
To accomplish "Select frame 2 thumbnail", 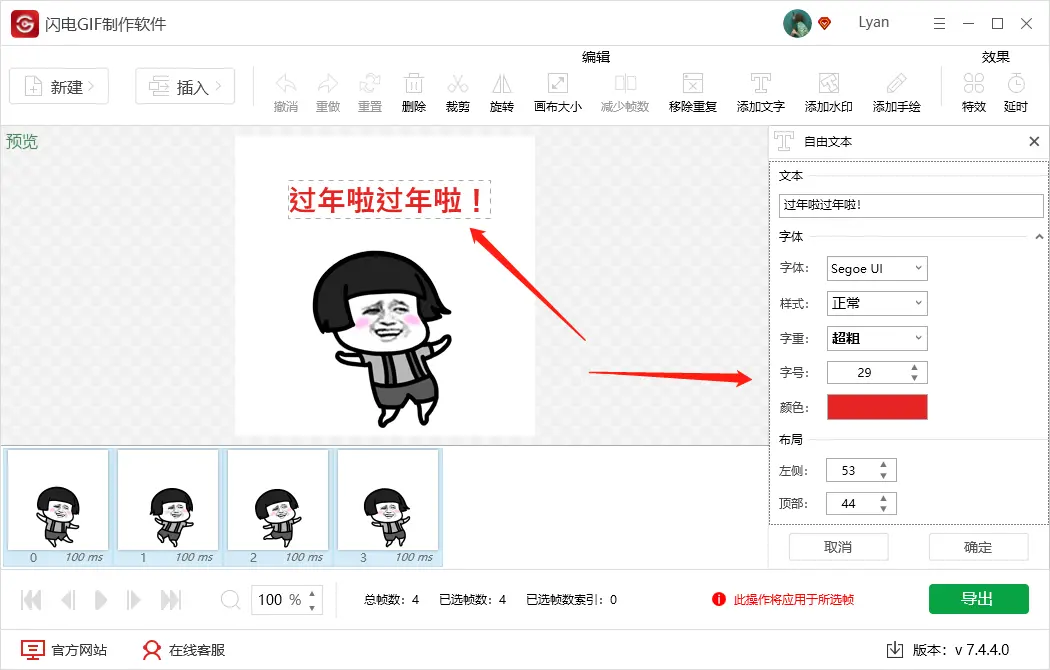I will coord(278,507).
